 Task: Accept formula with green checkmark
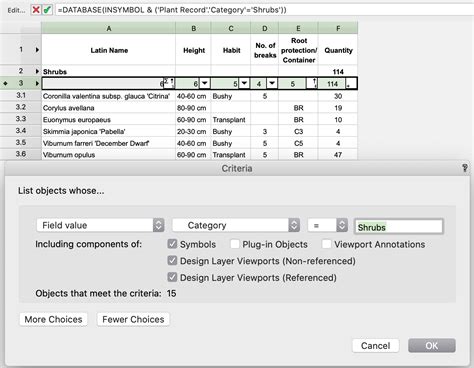pos(47,10)
